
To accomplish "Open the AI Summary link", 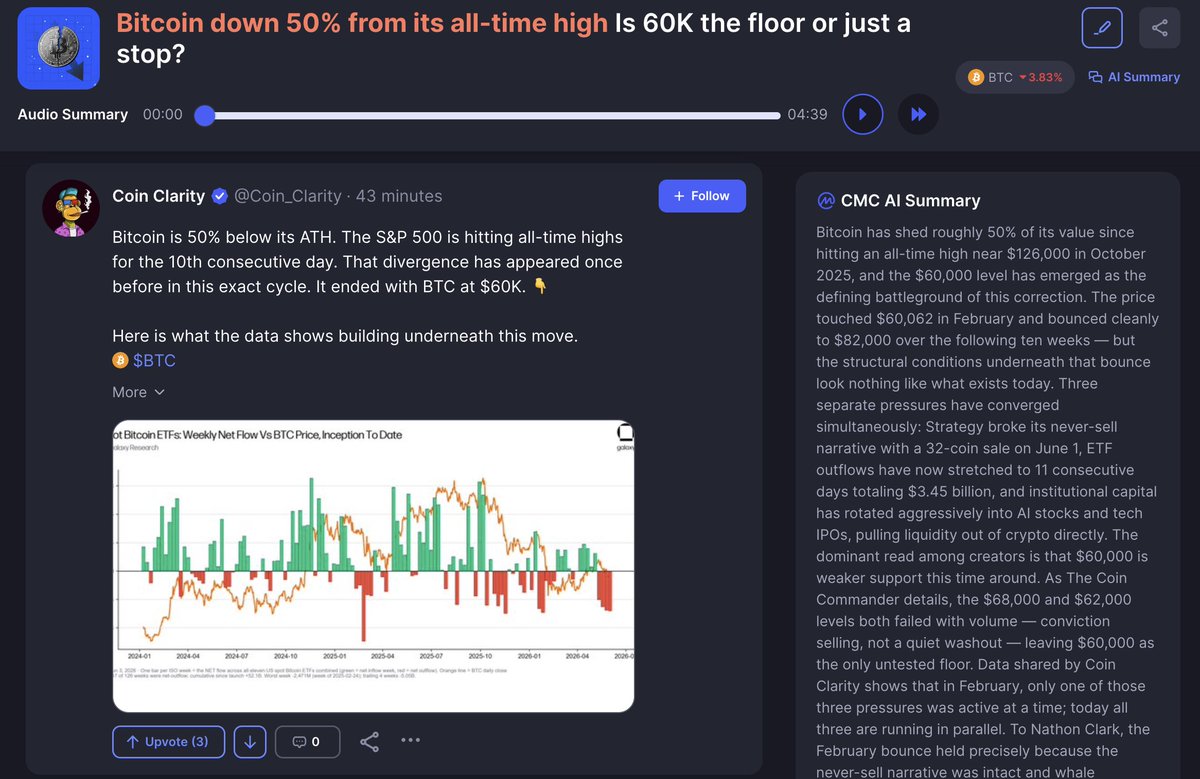I will [x=1134, y=77].
